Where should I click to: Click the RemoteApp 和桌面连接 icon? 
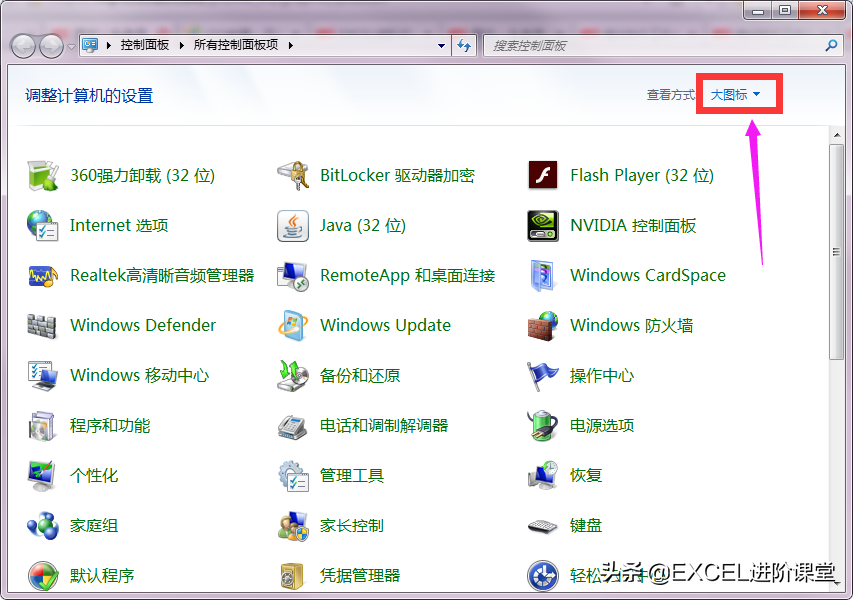point(293,275)
